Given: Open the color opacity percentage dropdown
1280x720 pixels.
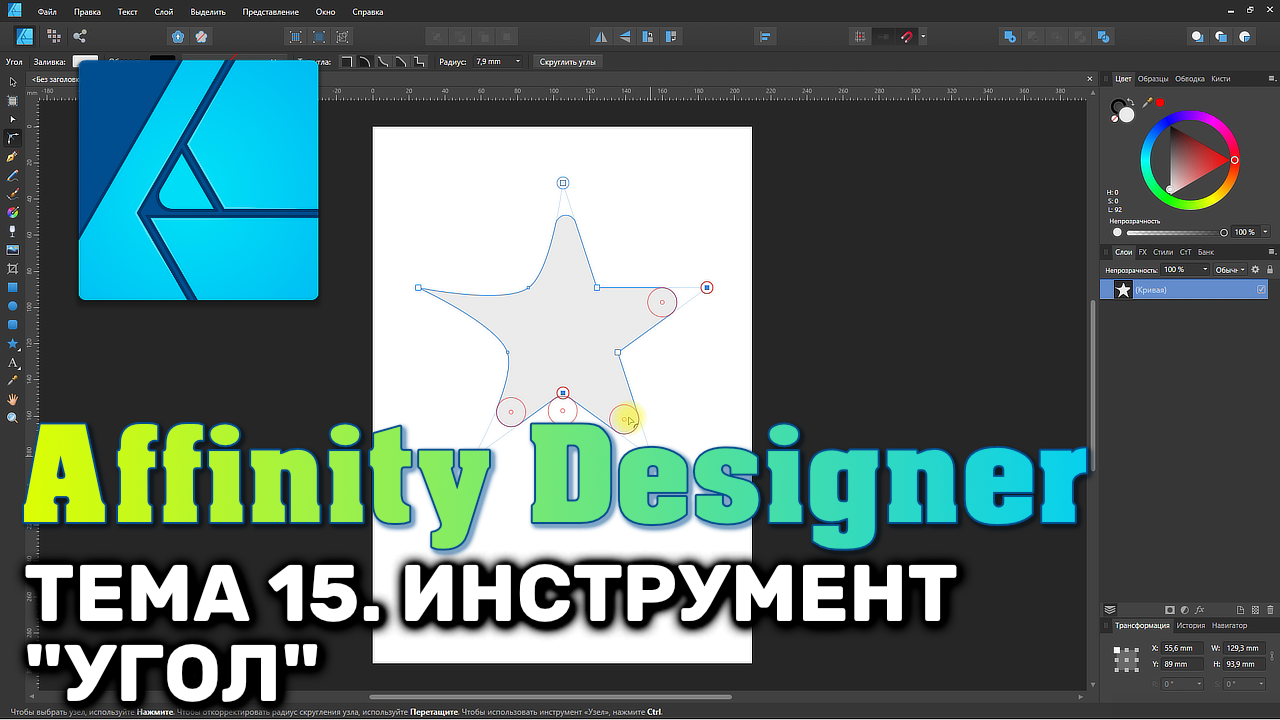Looking at the screenshot, I should (x=1263, y=232).
